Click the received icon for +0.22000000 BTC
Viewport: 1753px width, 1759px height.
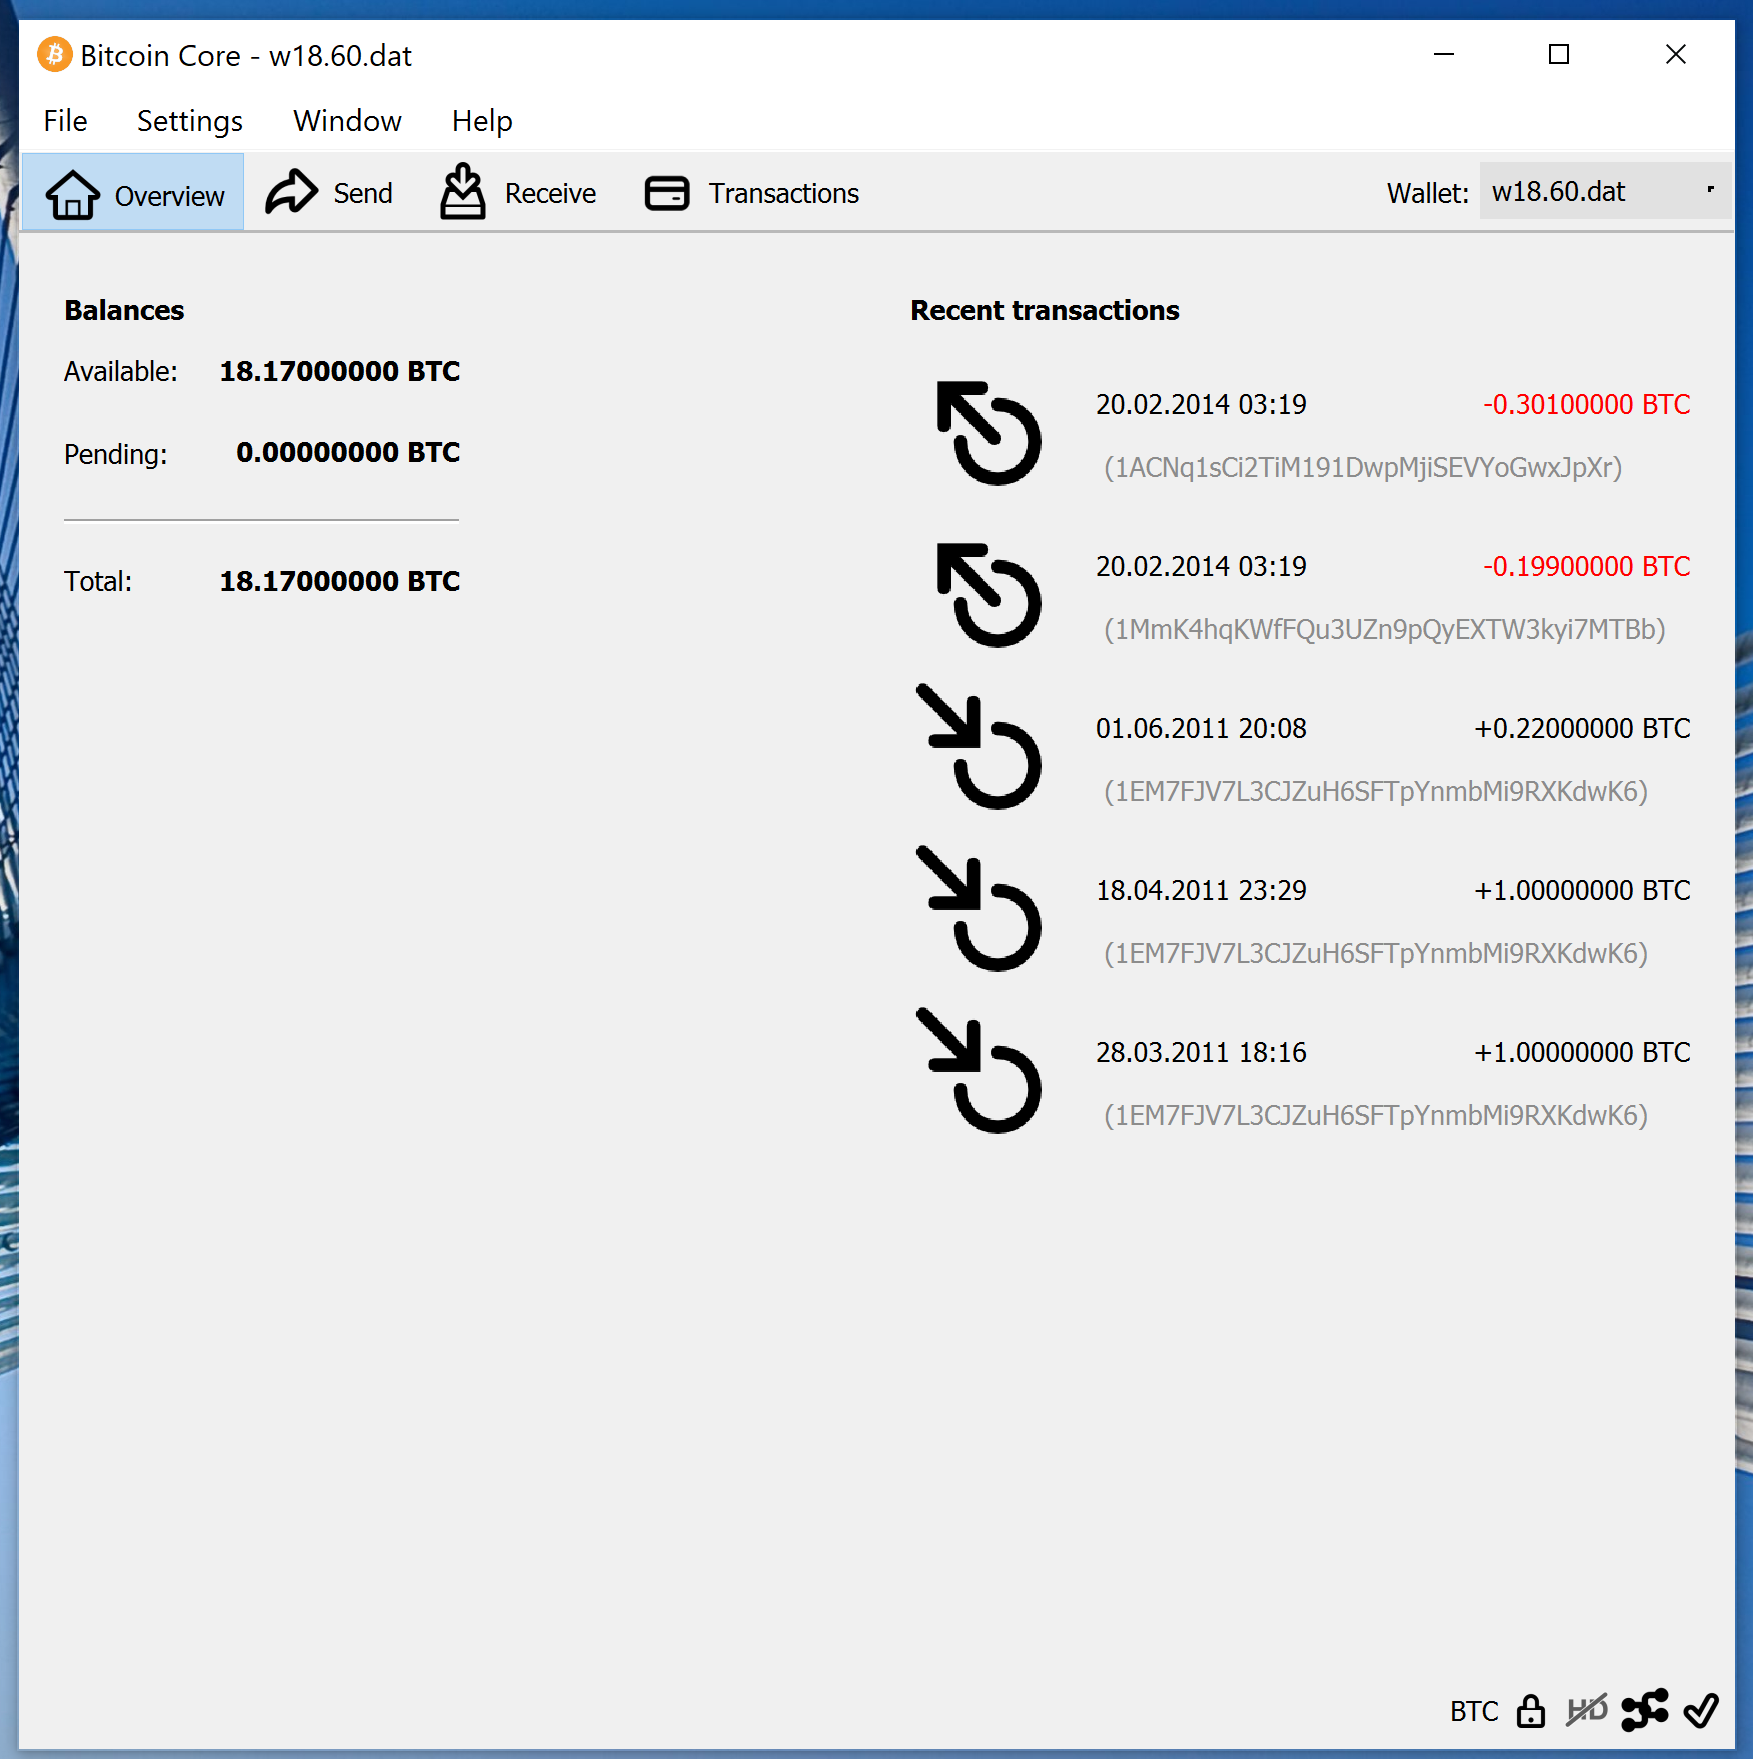click(x=980, y=748)
